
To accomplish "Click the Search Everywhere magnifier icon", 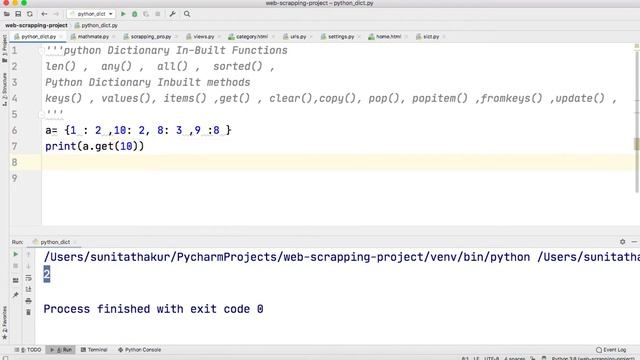I will [187, 14].
